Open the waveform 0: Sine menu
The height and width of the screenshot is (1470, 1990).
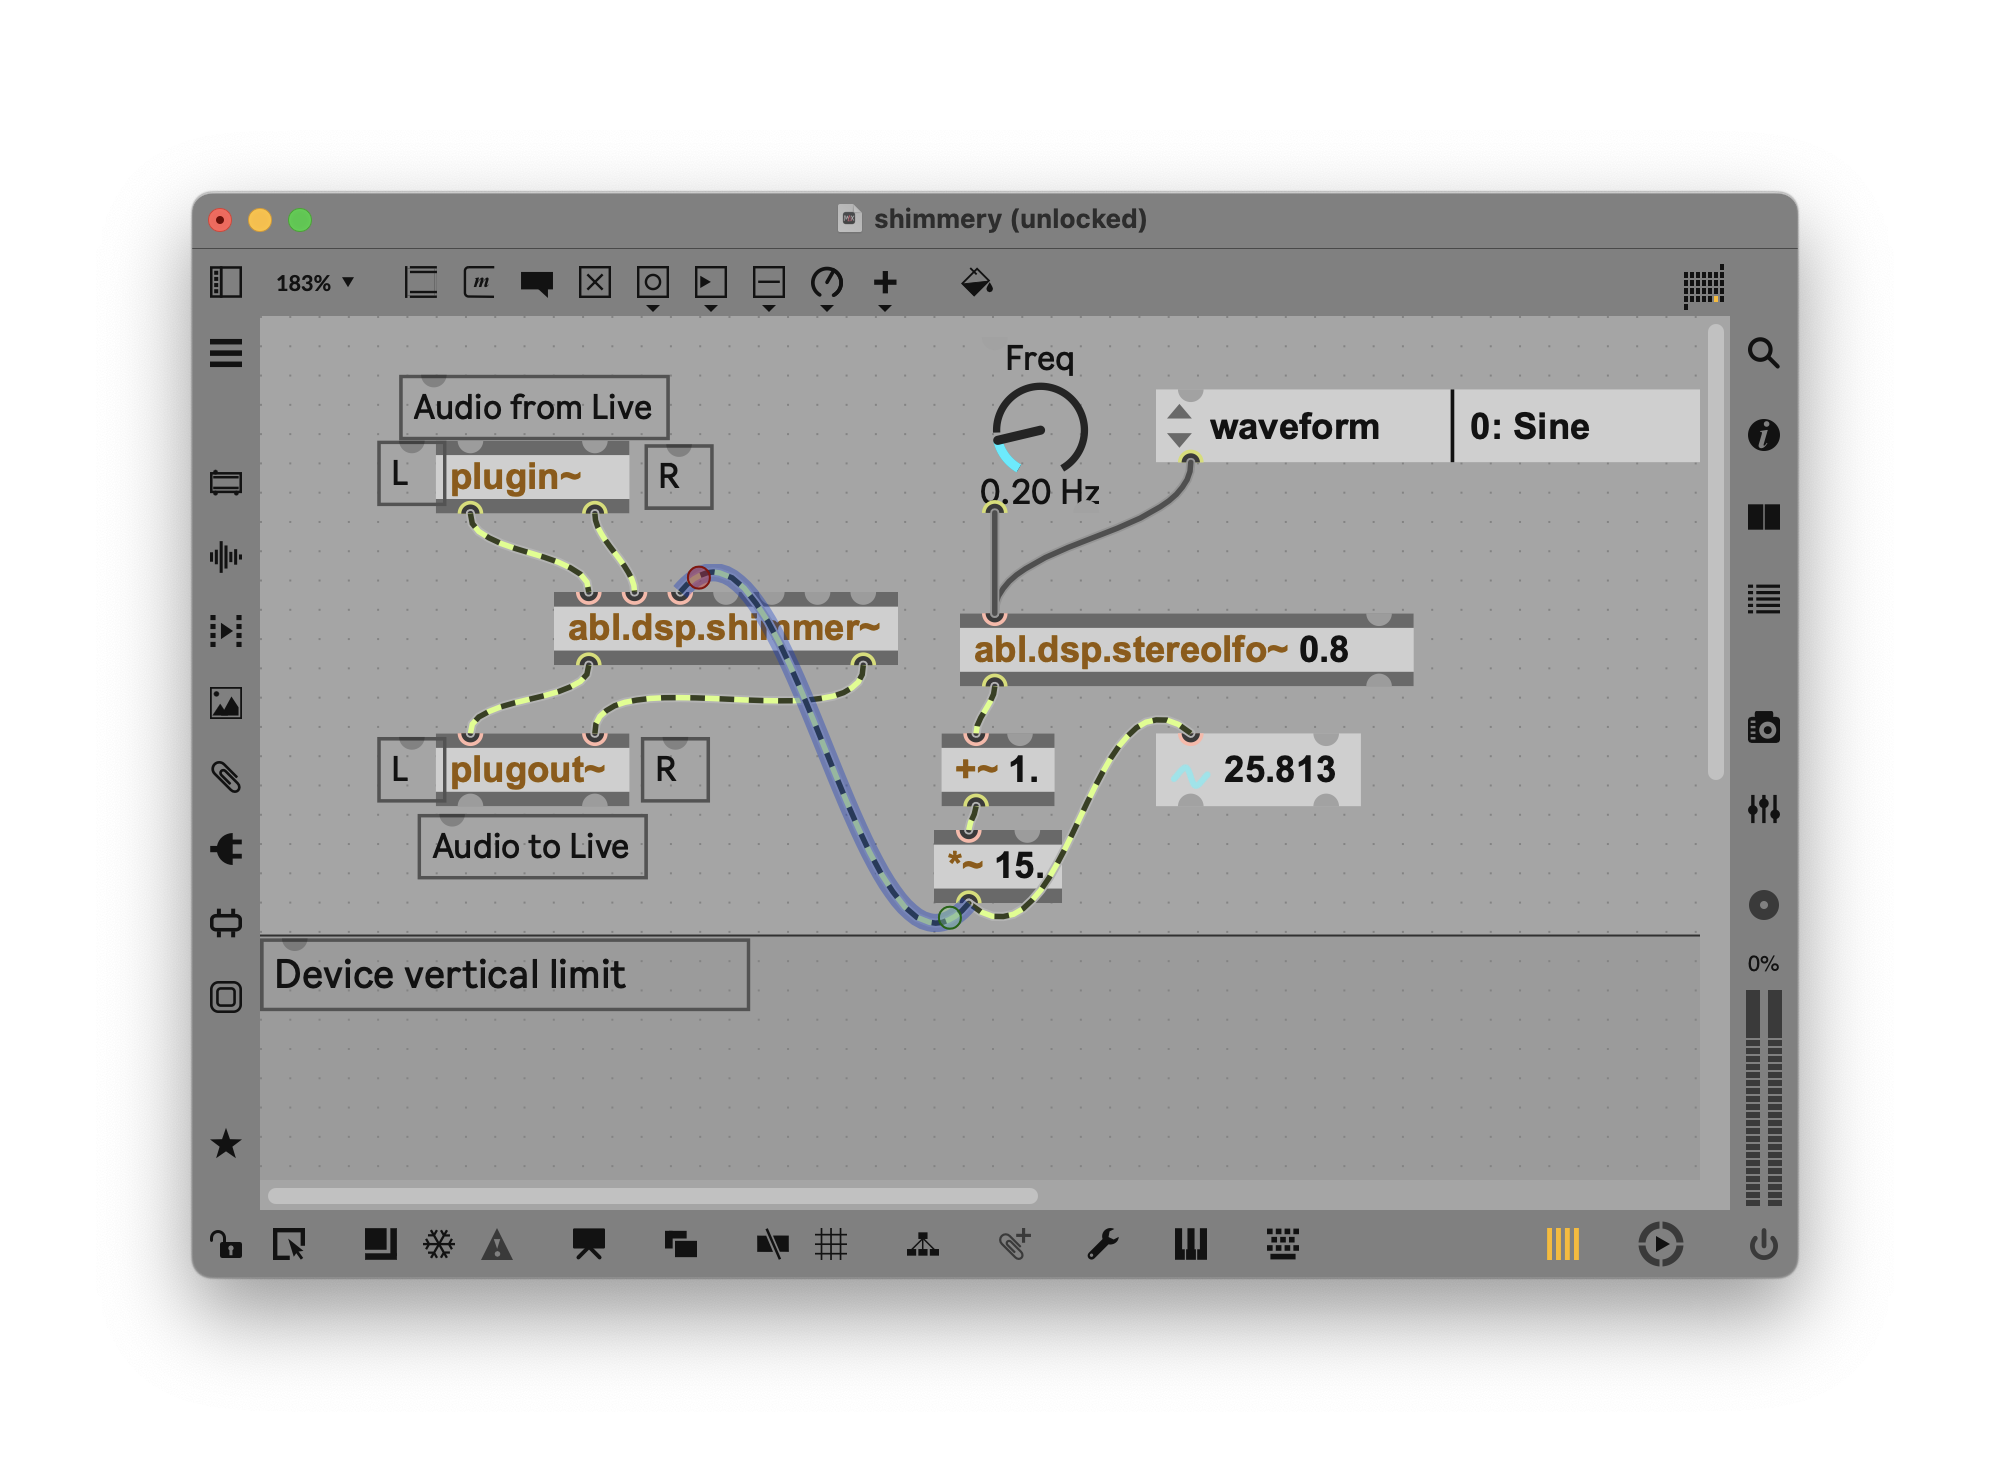(1575, 427)
